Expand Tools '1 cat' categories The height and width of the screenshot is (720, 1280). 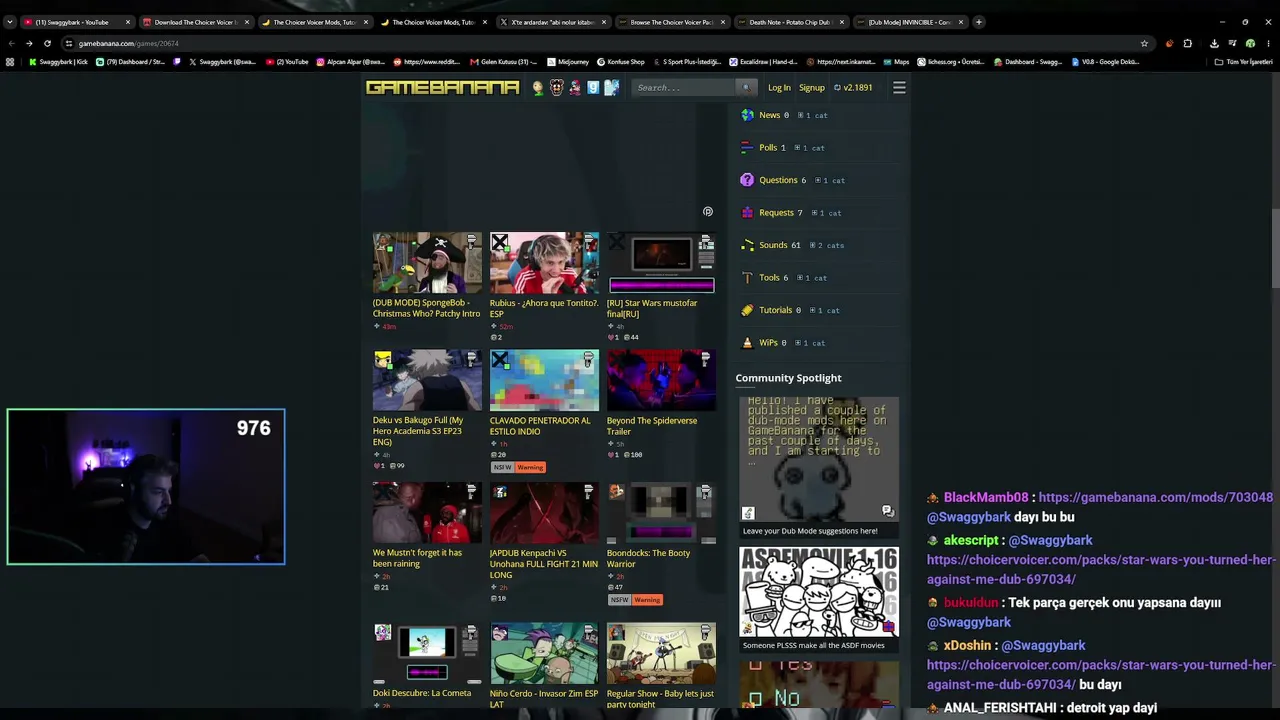click(810, 278)
